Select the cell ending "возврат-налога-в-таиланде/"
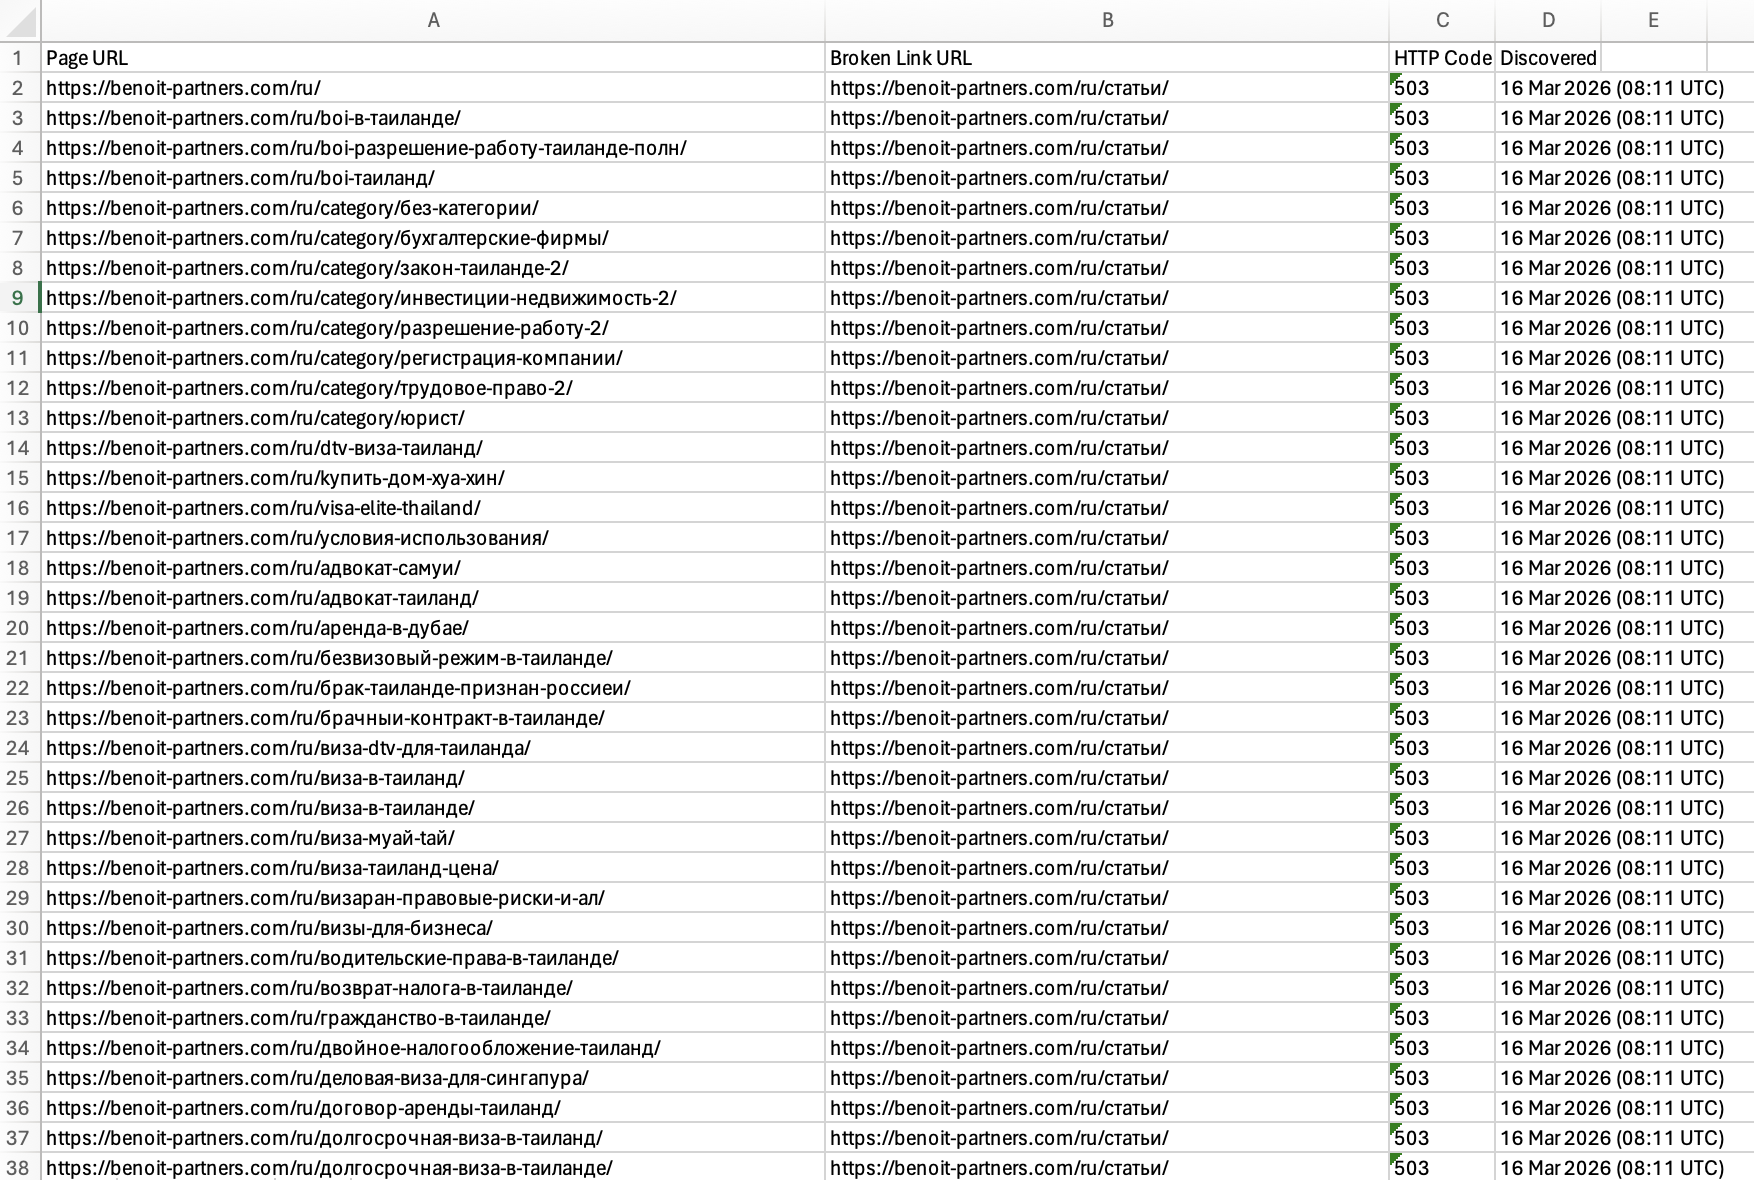 coord(433,988)
